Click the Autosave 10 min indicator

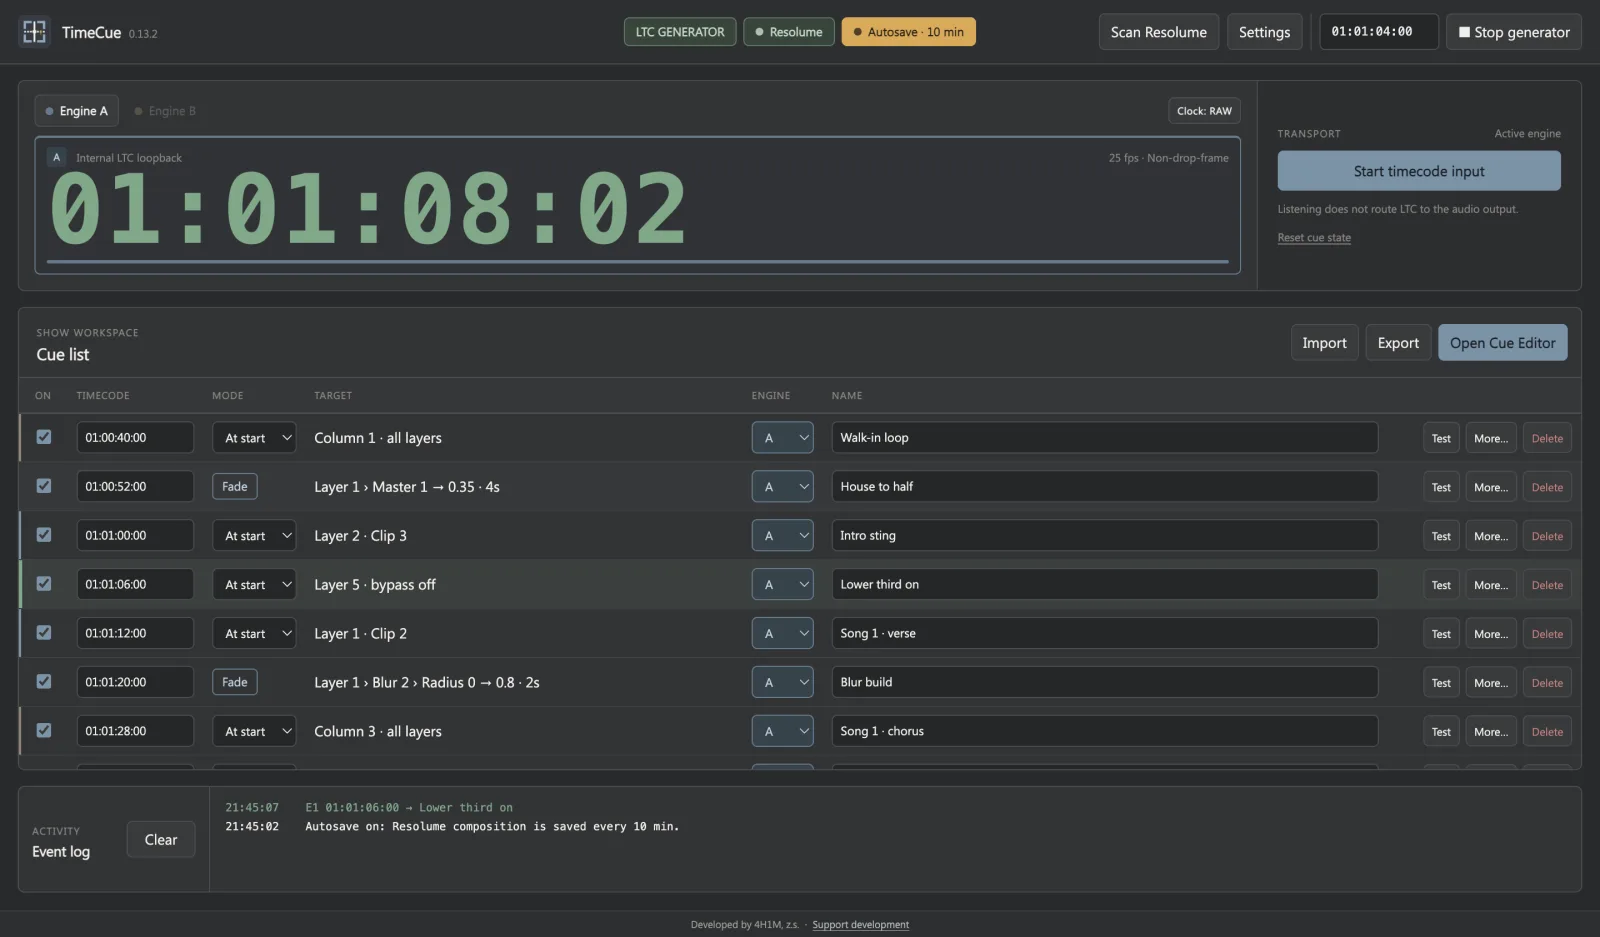pos(909,32)
